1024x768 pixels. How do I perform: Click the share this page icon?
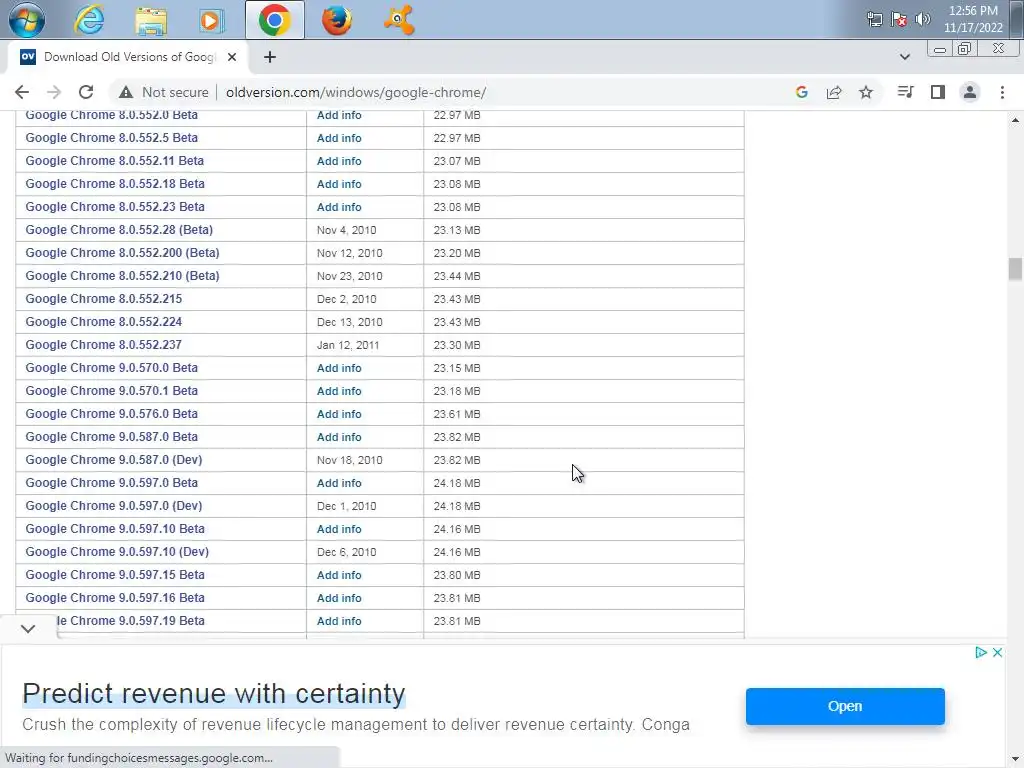tap(834, 92)
